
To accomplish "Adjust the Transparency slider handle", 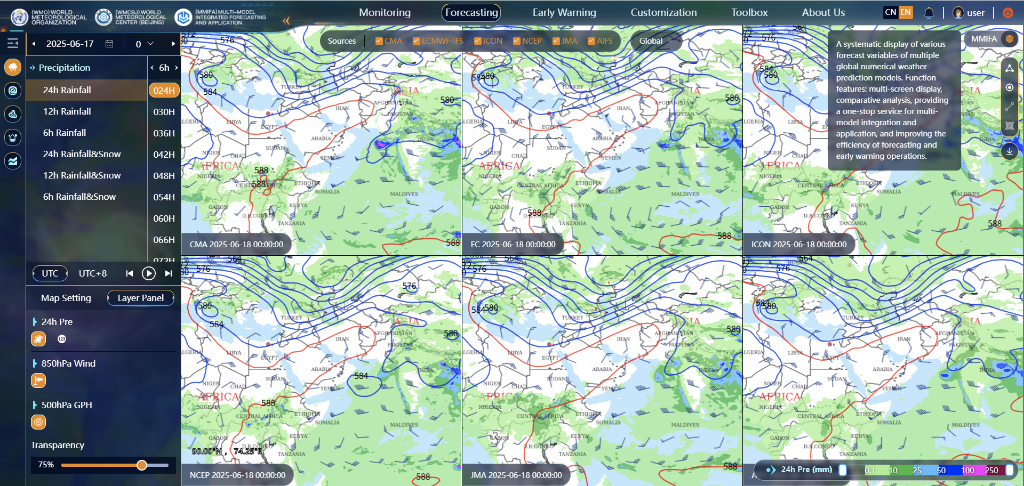I will click(x=142, y=465).
